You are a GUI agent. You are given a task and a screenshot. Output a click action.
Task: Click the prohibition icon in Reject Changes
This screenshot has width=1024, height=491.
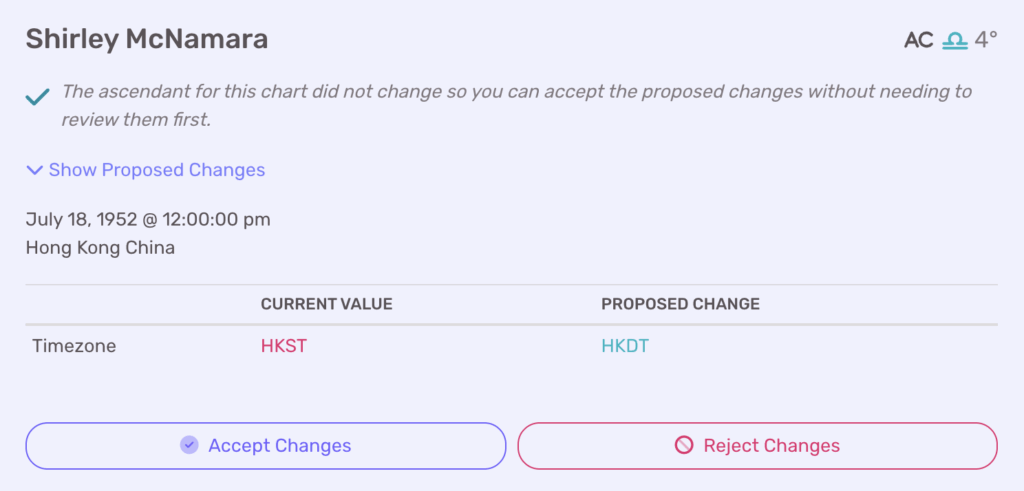click(684, 445)
